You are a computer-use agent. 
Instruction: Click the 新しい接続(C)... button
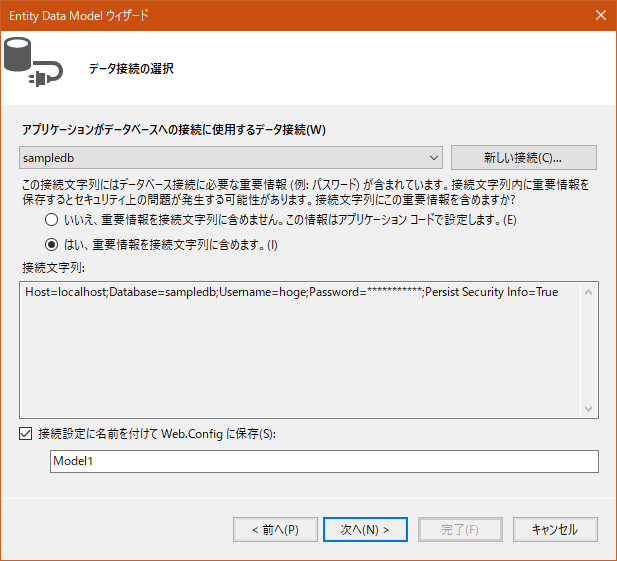(523, 158)
